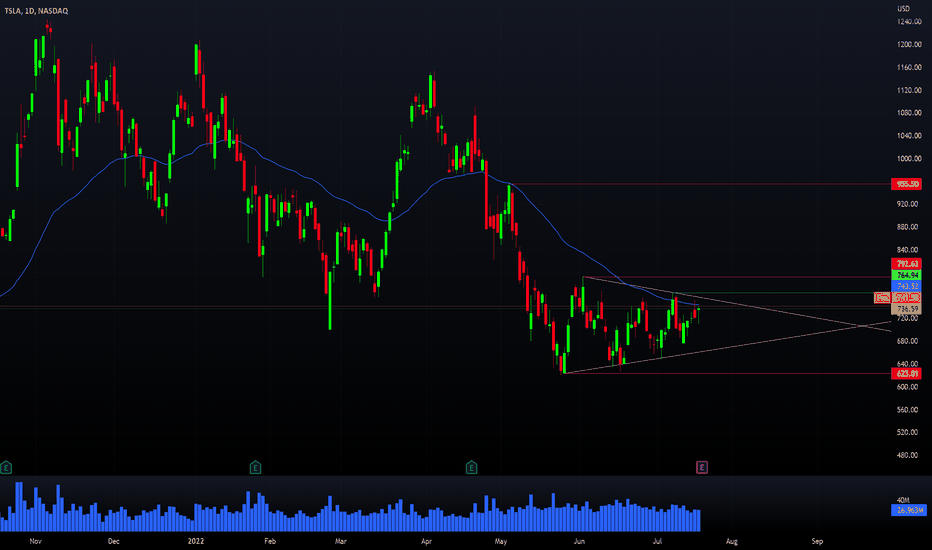Click the Aug date axis label
The height and width of the screenshot is (550, 932).
732,541
